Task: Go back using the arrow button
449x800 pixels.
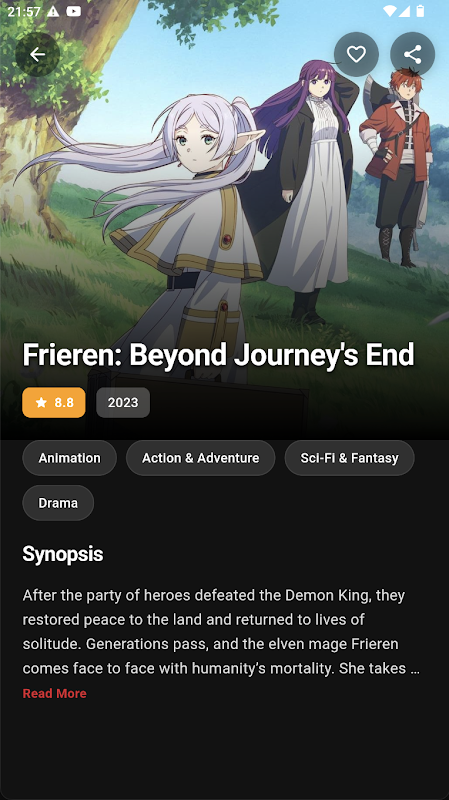Action: tap(38, 55)
